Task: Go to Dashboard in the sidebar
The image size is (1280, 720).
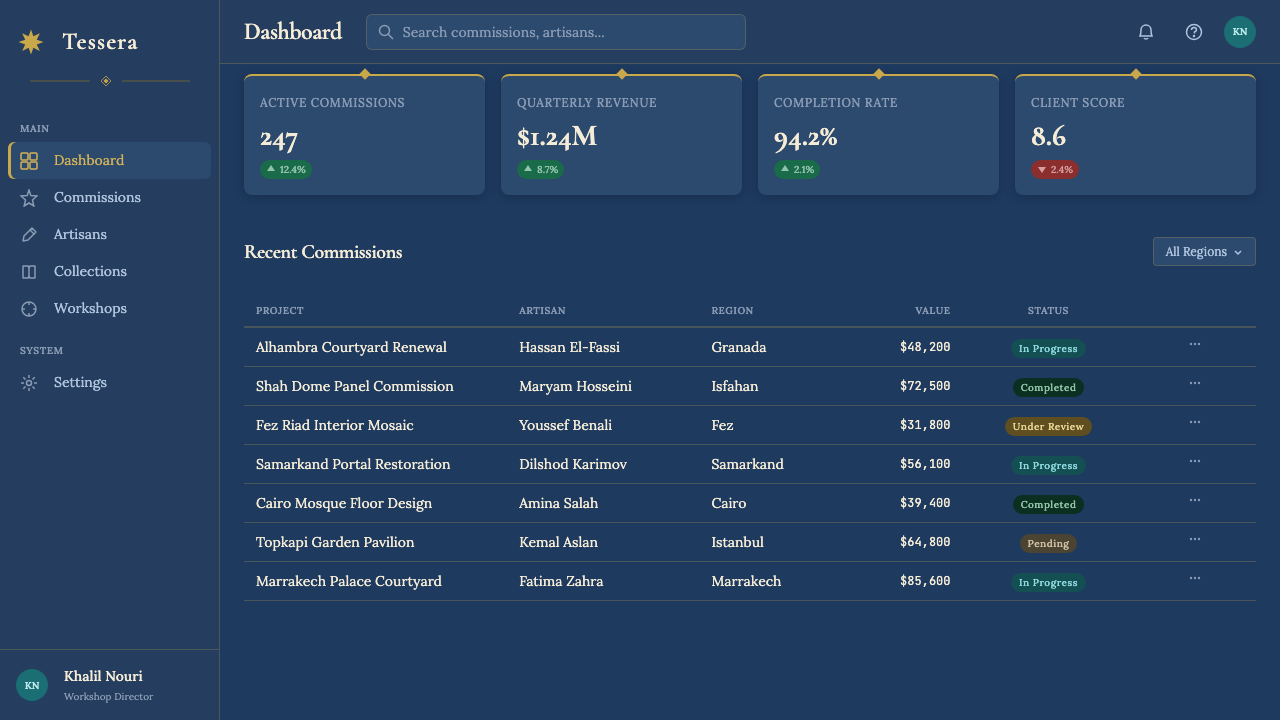Action: 110,160
